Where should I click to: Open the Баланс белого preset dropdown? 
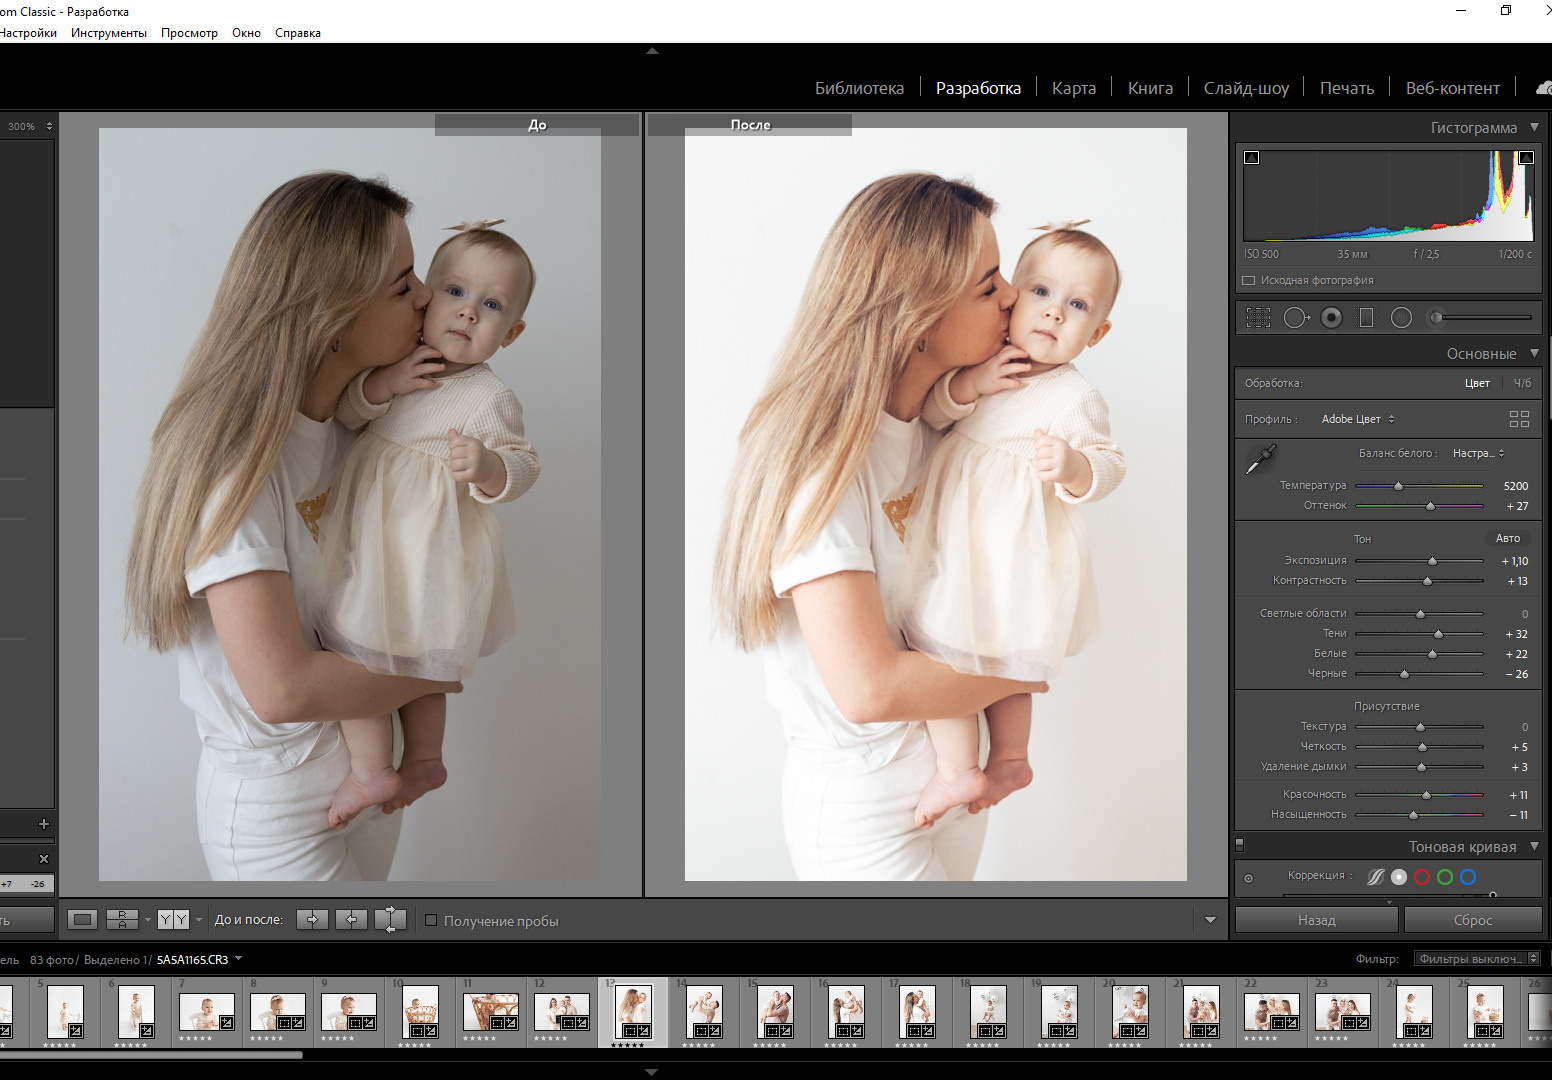(x=1478, y=453)
